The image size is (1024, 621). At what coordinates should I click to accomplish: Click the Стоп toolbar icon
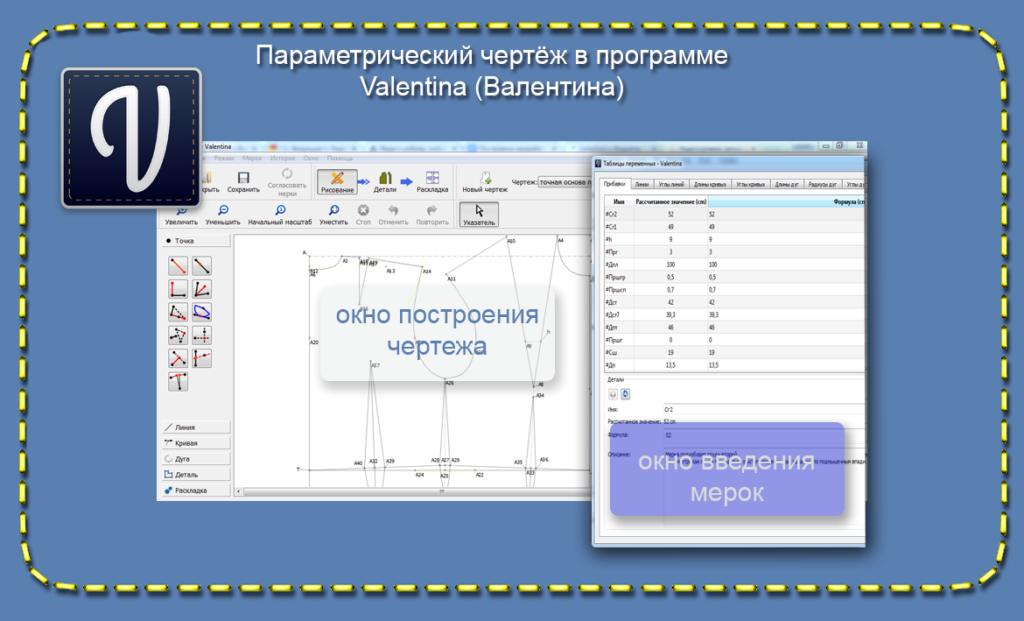tap(363, 215)
